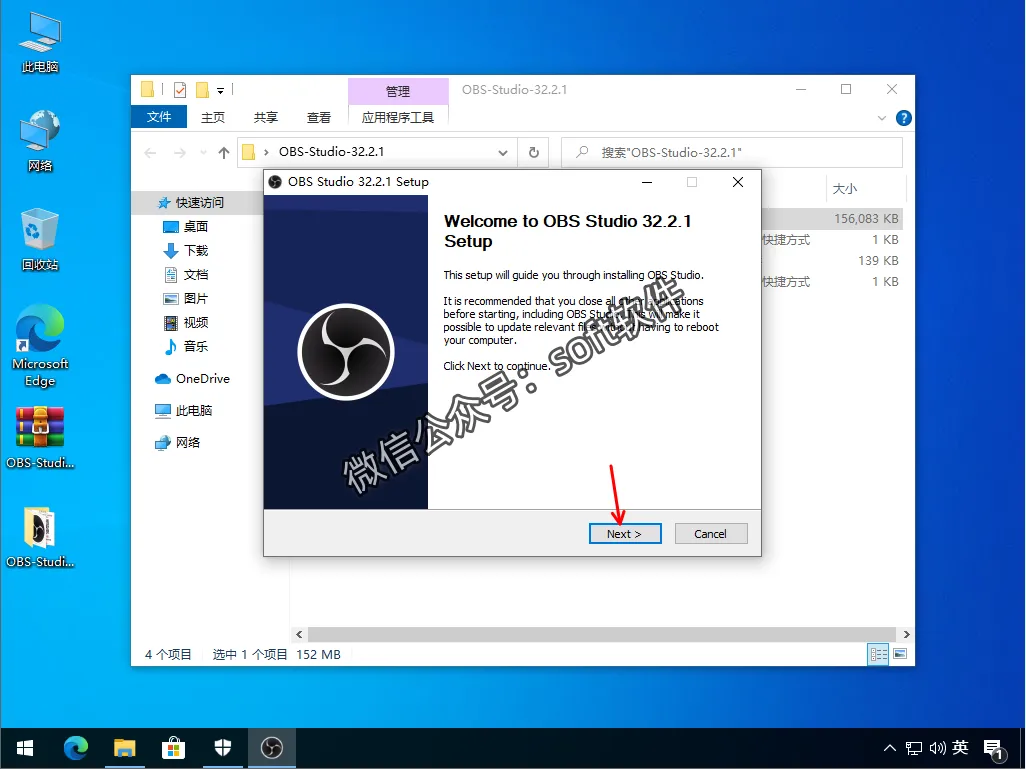Go forward in File Explorer navigation
The height and width of the screenshot is (769, 1026).
tap(179, 152)
